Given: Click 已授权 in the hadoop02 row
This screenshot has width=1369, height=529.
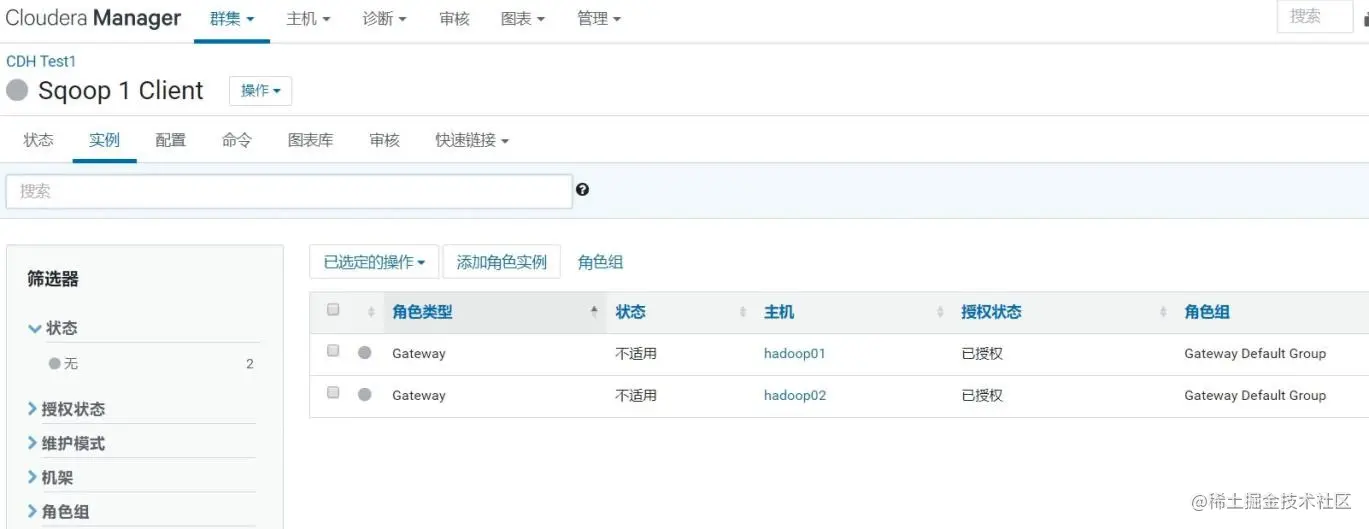Looking at the screenshot, I should point(982,395).
